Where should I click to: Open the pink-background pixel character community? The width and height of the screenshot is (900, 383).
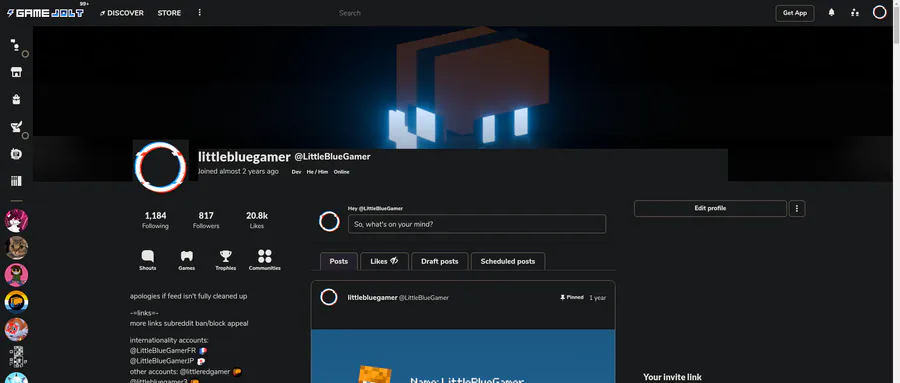click(x=16, y=275)
